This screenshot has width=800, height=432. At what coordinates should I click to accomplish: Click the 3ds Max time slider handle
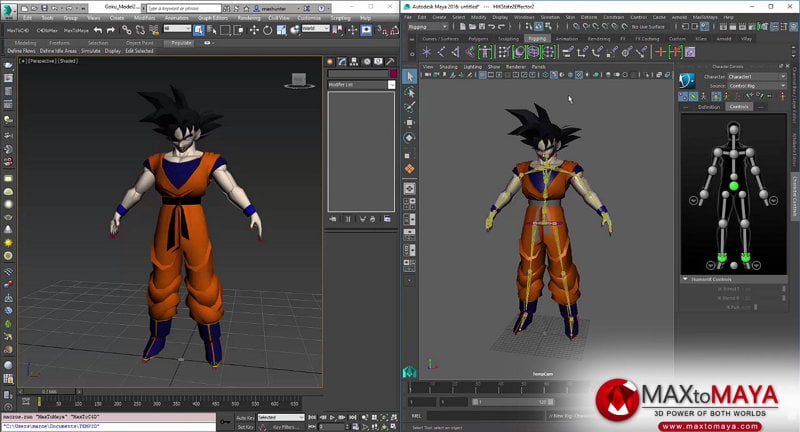pos(49,392)
